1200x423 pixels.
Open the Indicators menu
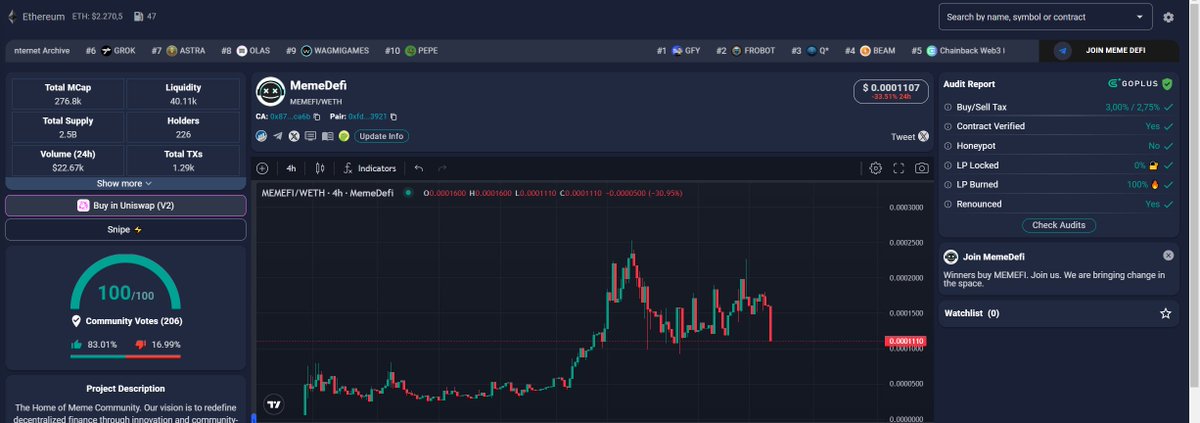[369, 168]
